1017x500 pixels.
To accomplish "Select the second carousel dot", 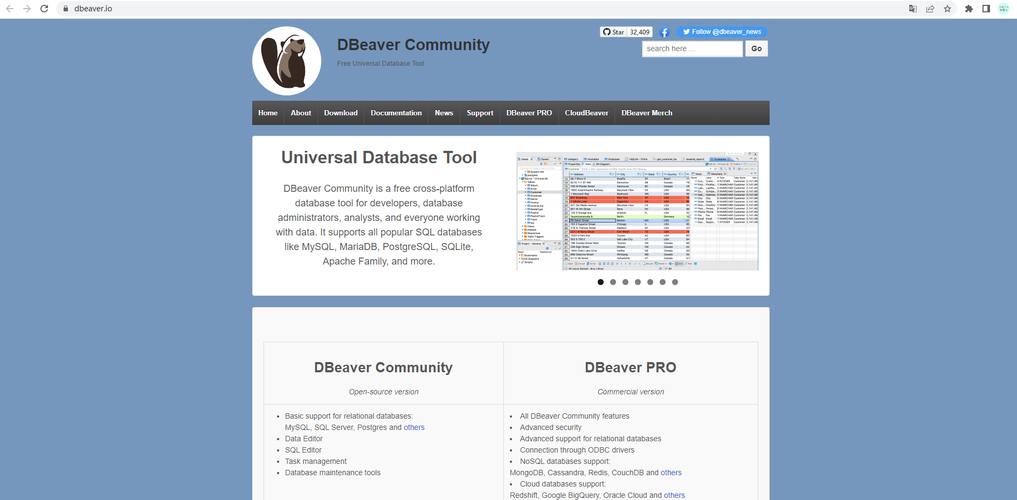I will [x=613, y=282].
